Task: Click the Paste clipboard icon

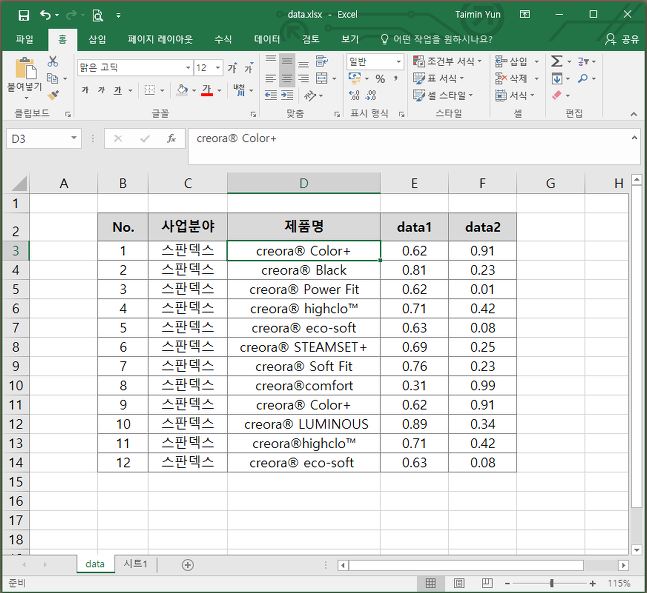Action: [26, 69]
